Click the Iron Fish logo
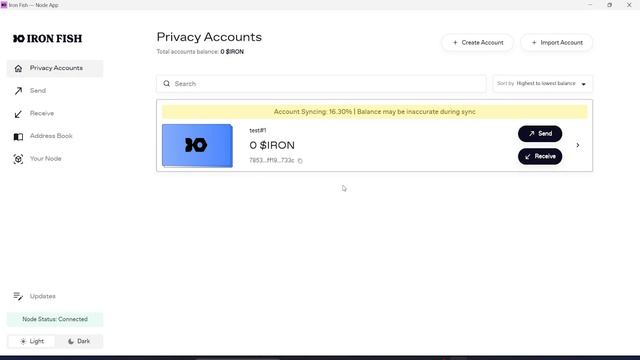The height and width of the screenshot is (360, 640). [x=47, y=38]
